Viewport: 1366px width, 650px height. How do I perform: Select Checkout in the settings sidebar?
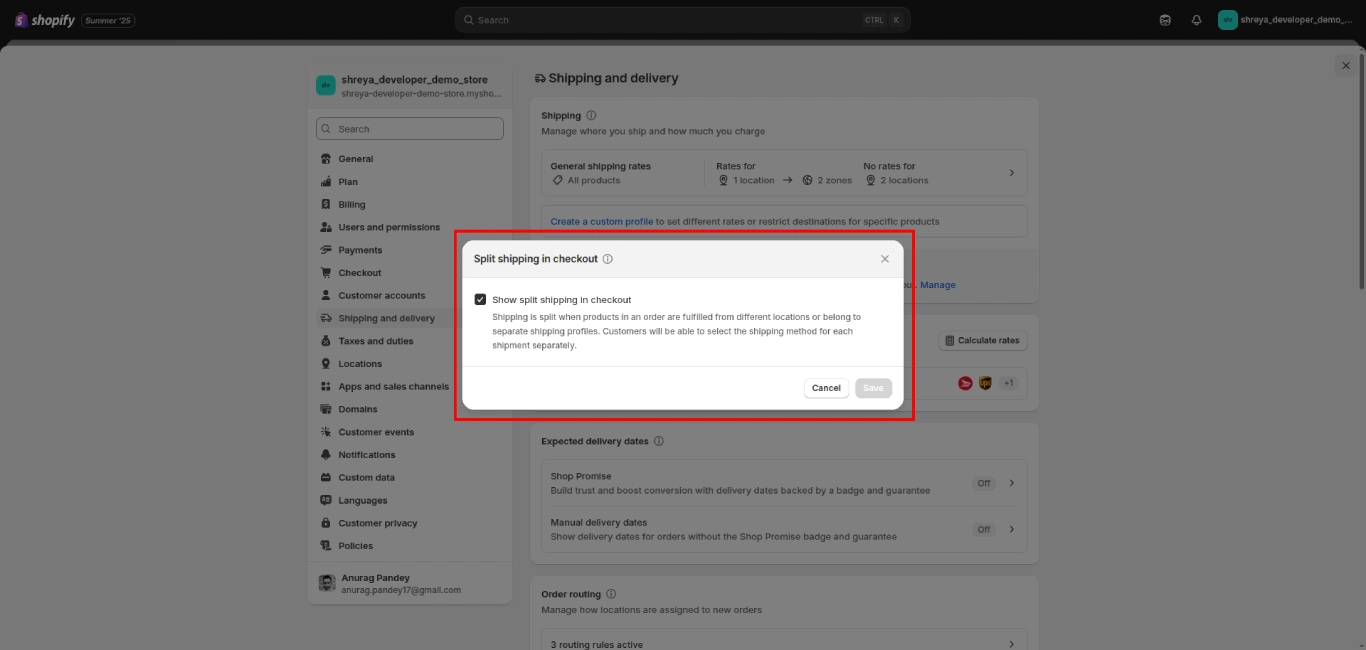(x=359, y=272)
